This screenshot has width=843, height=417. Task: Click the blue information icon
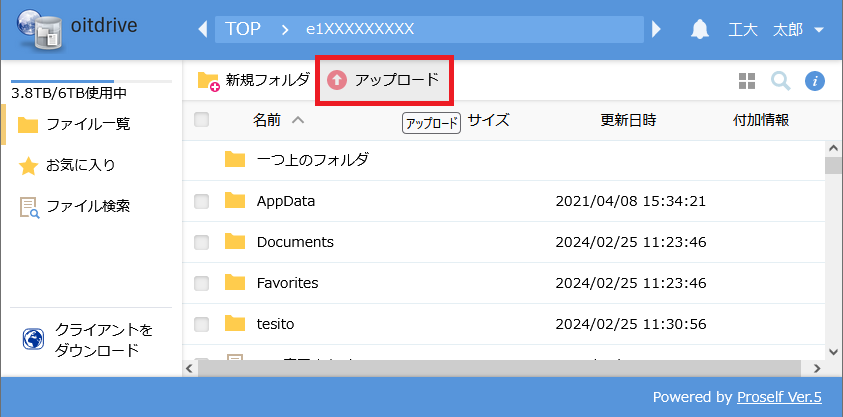pos(815,81)
